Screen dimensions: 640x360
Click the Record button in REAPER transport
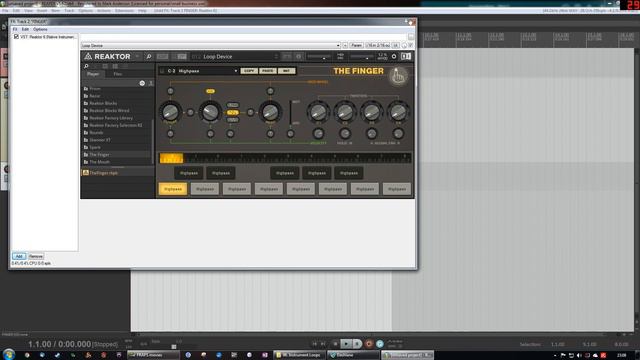tap(369, 344)
